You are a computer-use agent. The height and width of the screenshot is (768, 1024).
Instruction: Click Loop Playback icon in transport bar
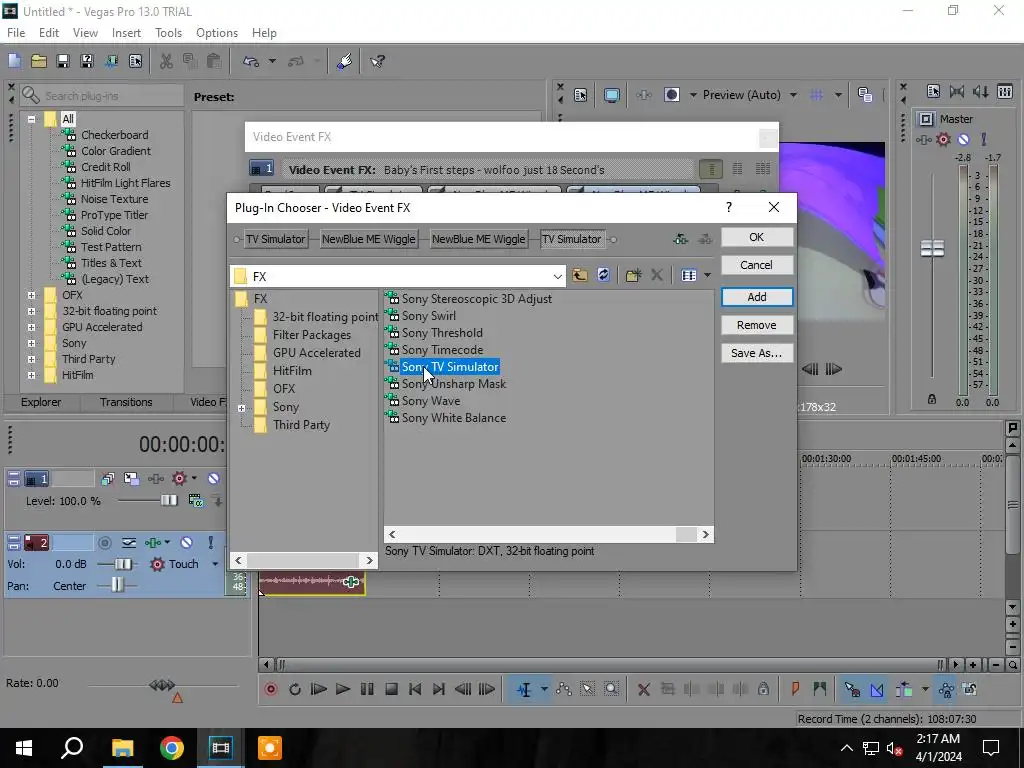click(295, 689)
